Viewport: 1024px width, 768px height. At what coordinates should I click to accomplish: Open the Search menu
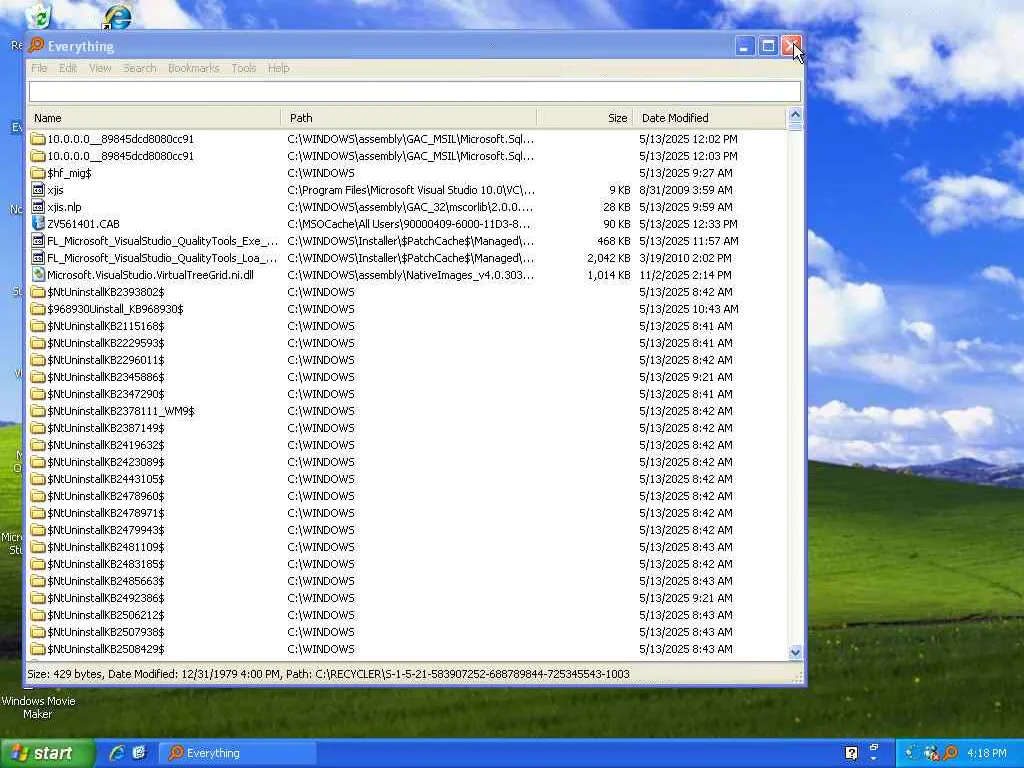[140, 68]
